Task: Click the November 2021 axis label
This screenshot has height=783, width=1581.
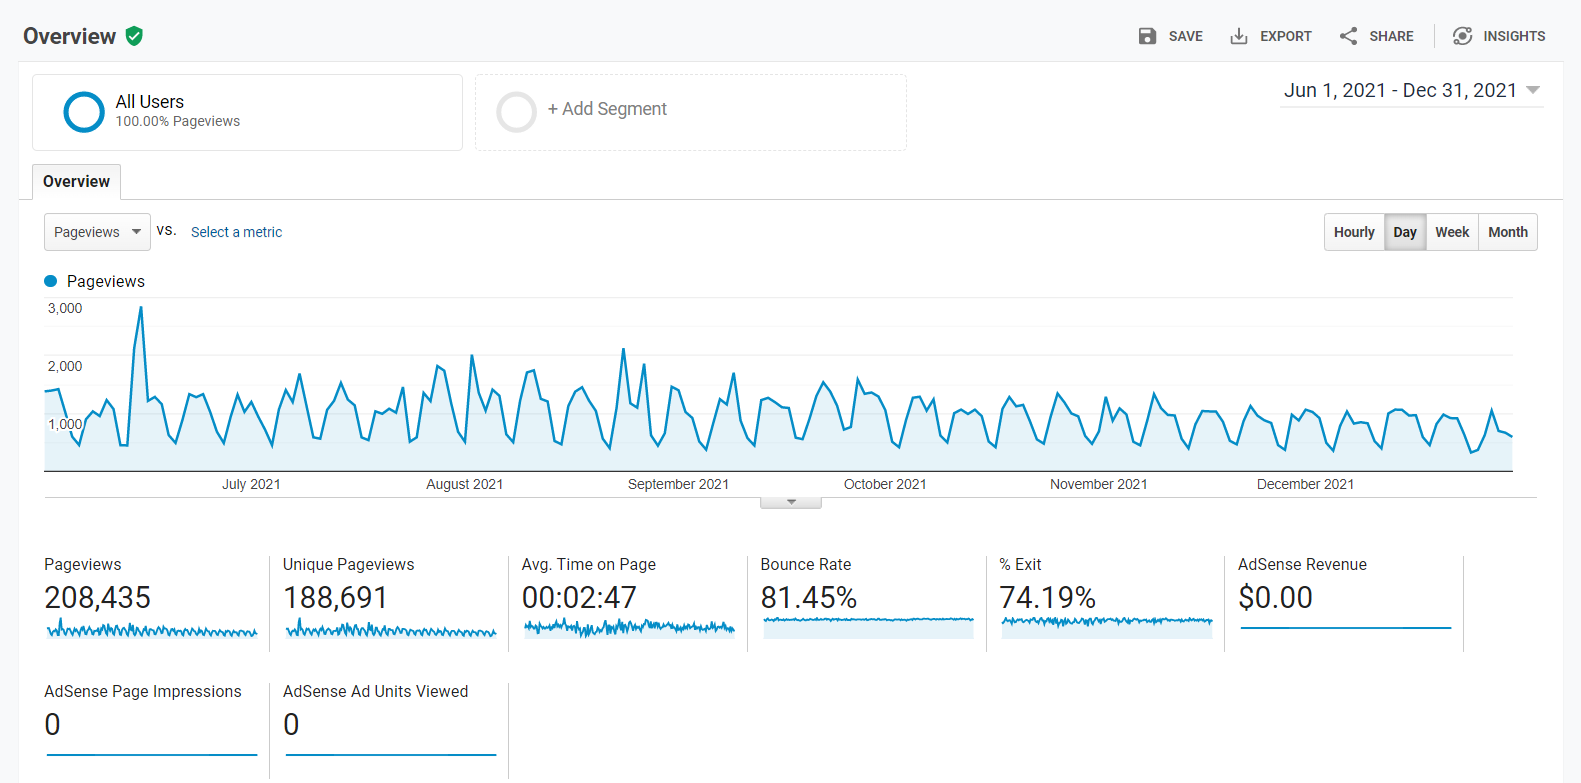Action: [1099, 484]
